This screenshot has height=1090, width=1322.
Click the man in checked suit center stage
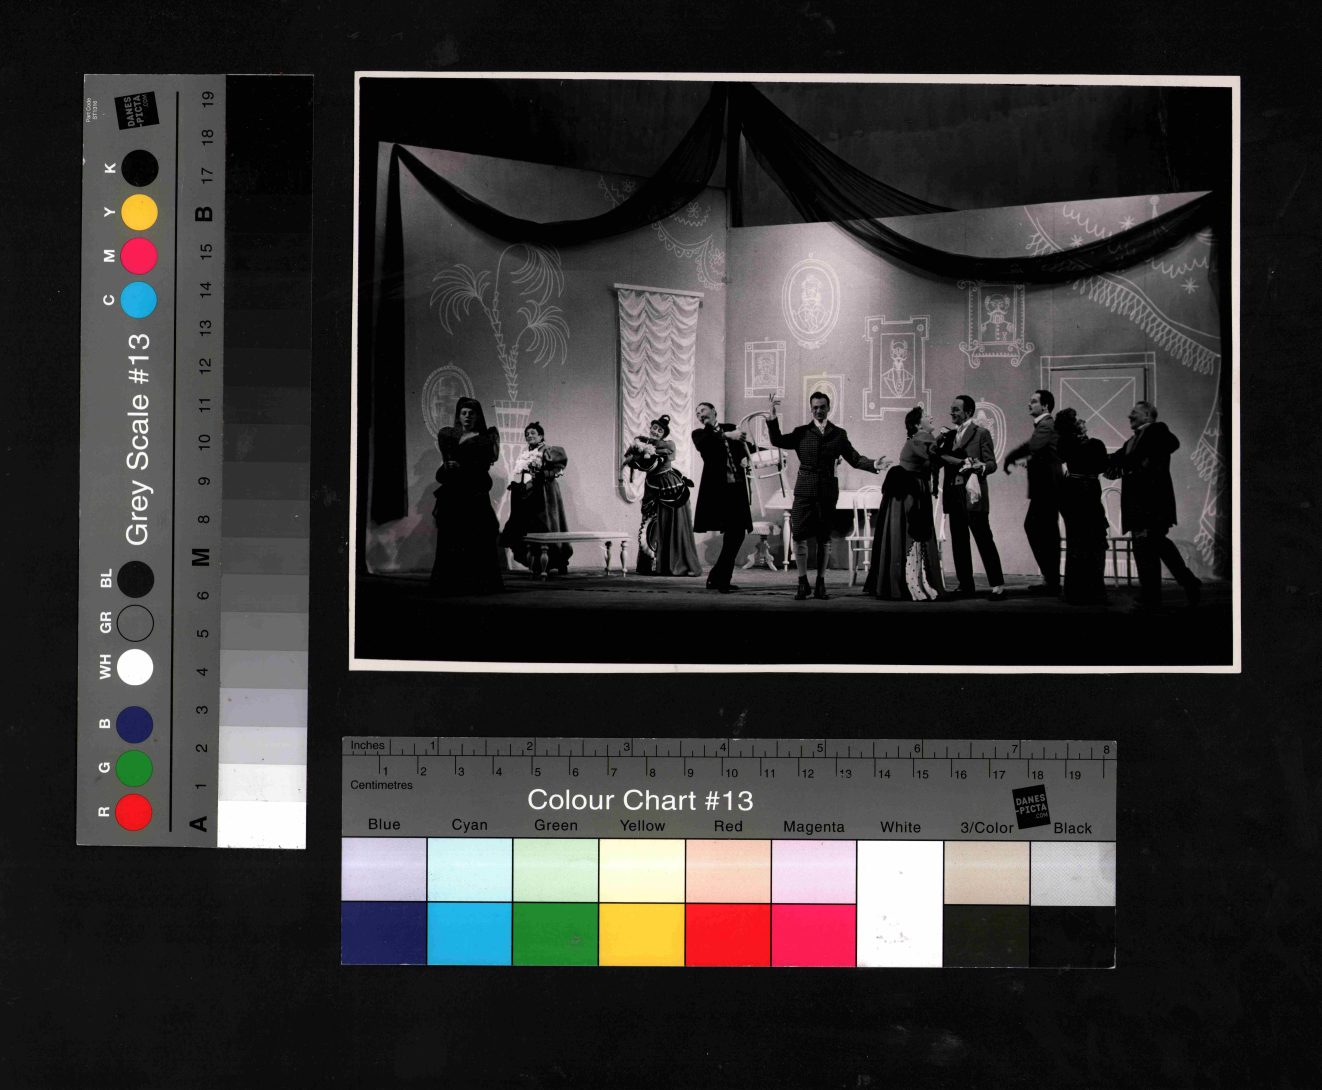pos(814,490)
